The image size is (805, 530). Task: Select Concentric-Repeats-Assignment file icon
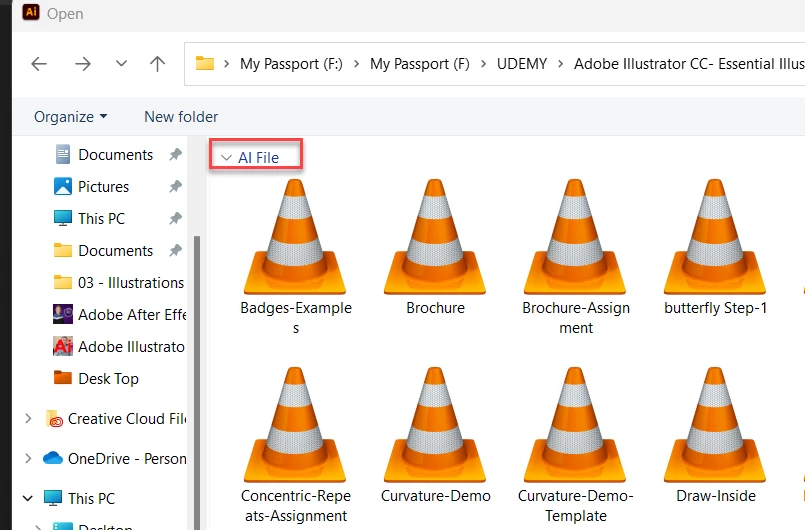[295, 425]
